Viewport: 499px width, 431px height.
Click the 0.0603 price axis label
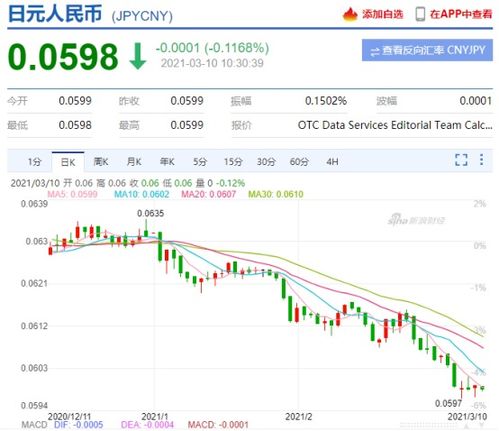34,368
